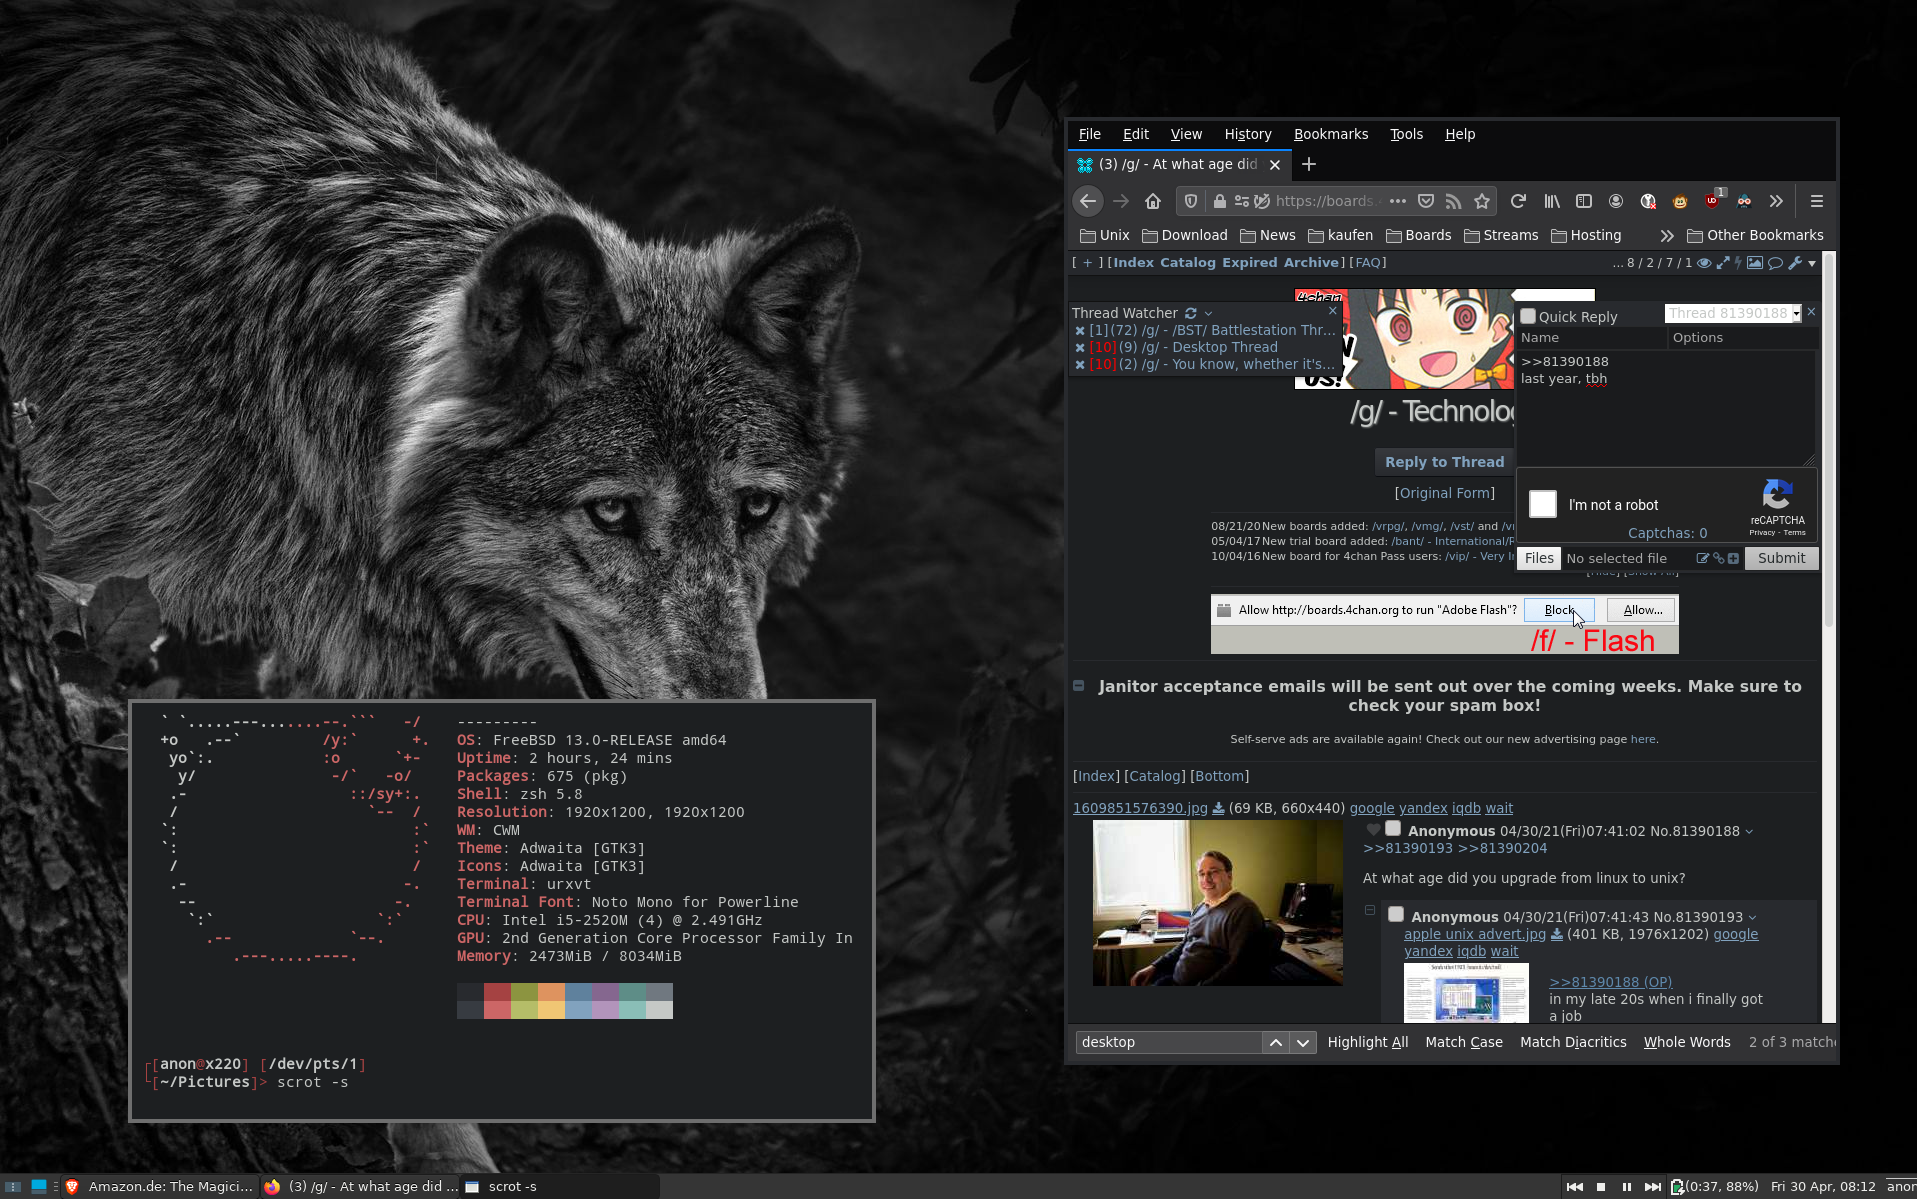
Task: Refresh the Thread Watcher list
Action: click(1191, 313)
